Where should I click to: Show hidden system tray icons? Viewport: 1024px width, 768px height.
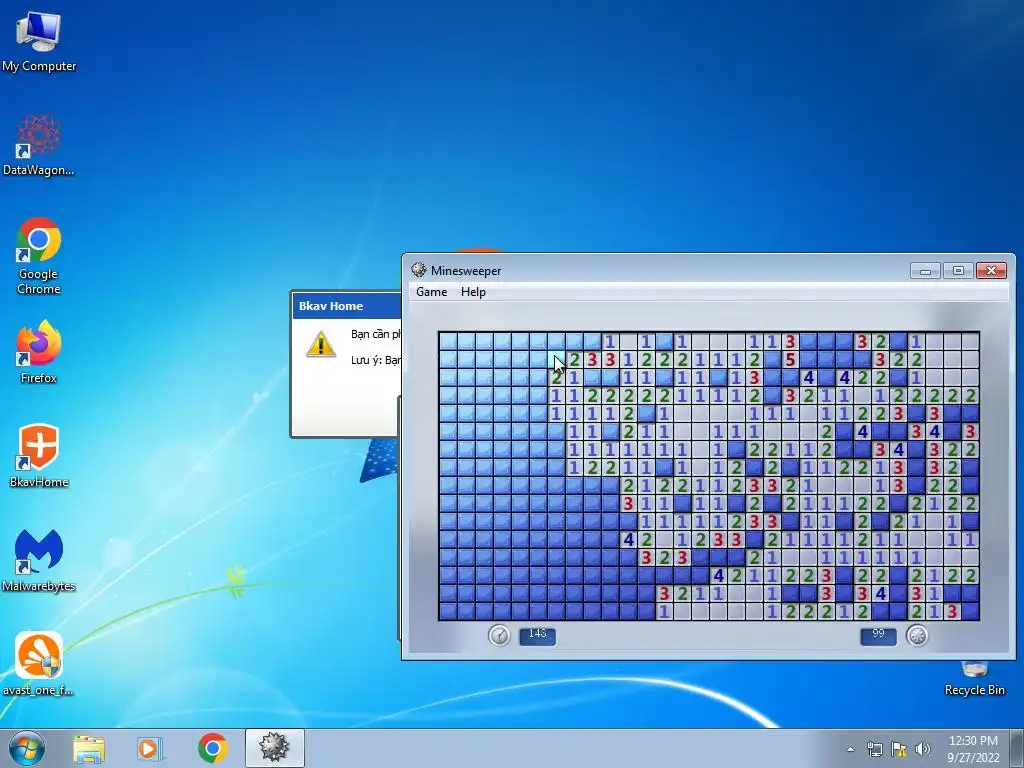(x=850, y=749)
